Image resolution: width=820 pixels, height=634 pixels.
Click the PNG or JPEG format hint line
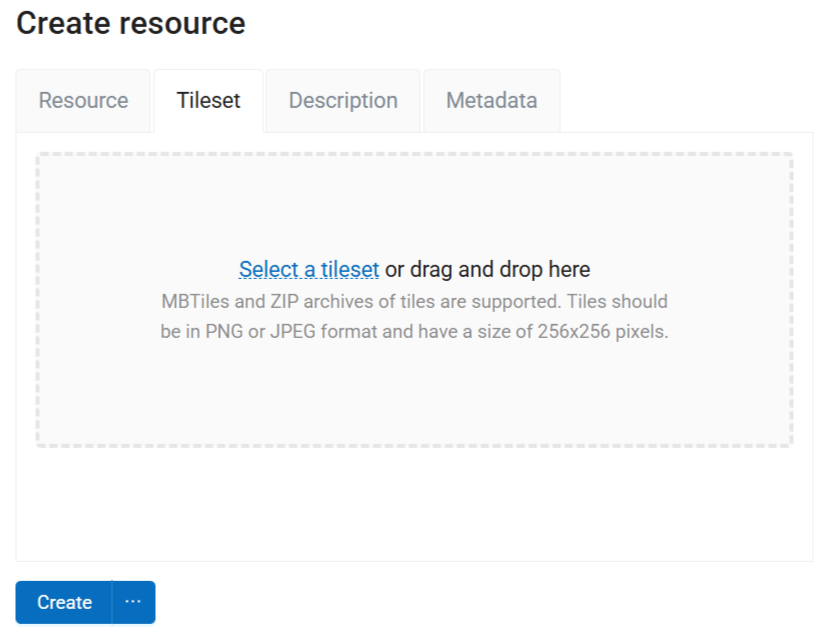[x=414, y=331]
